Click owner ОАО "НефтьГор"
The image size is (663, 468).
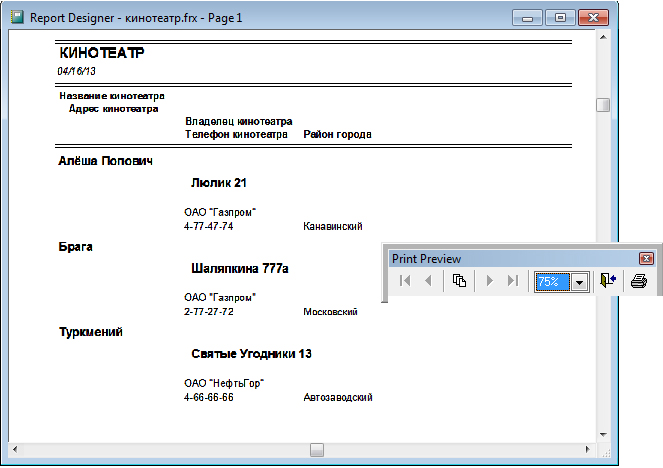coord(224,383)
